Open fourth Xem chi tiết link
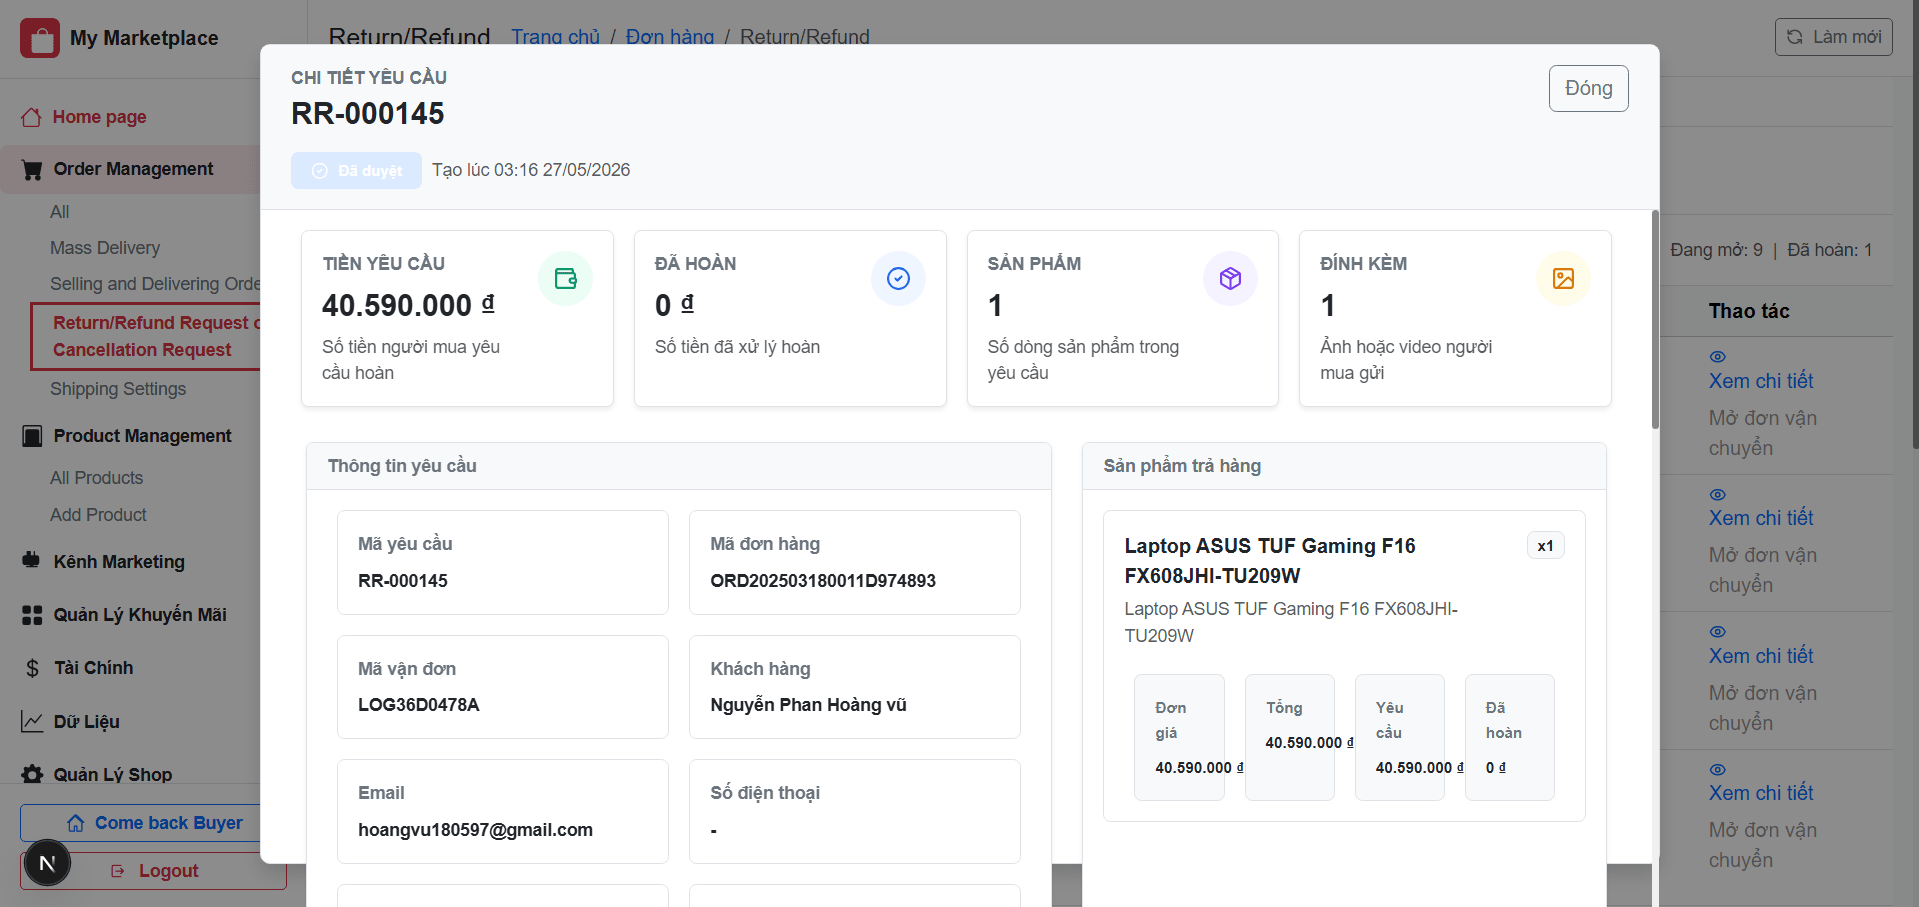The image size is (1919, 907). (1761, 793)
